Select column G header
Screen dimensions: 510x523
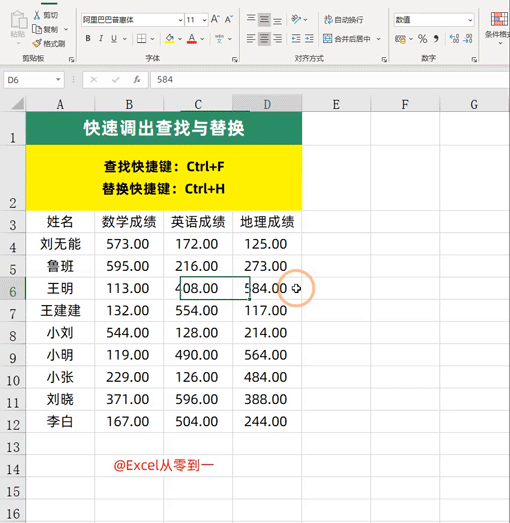(x=474, y=104)
